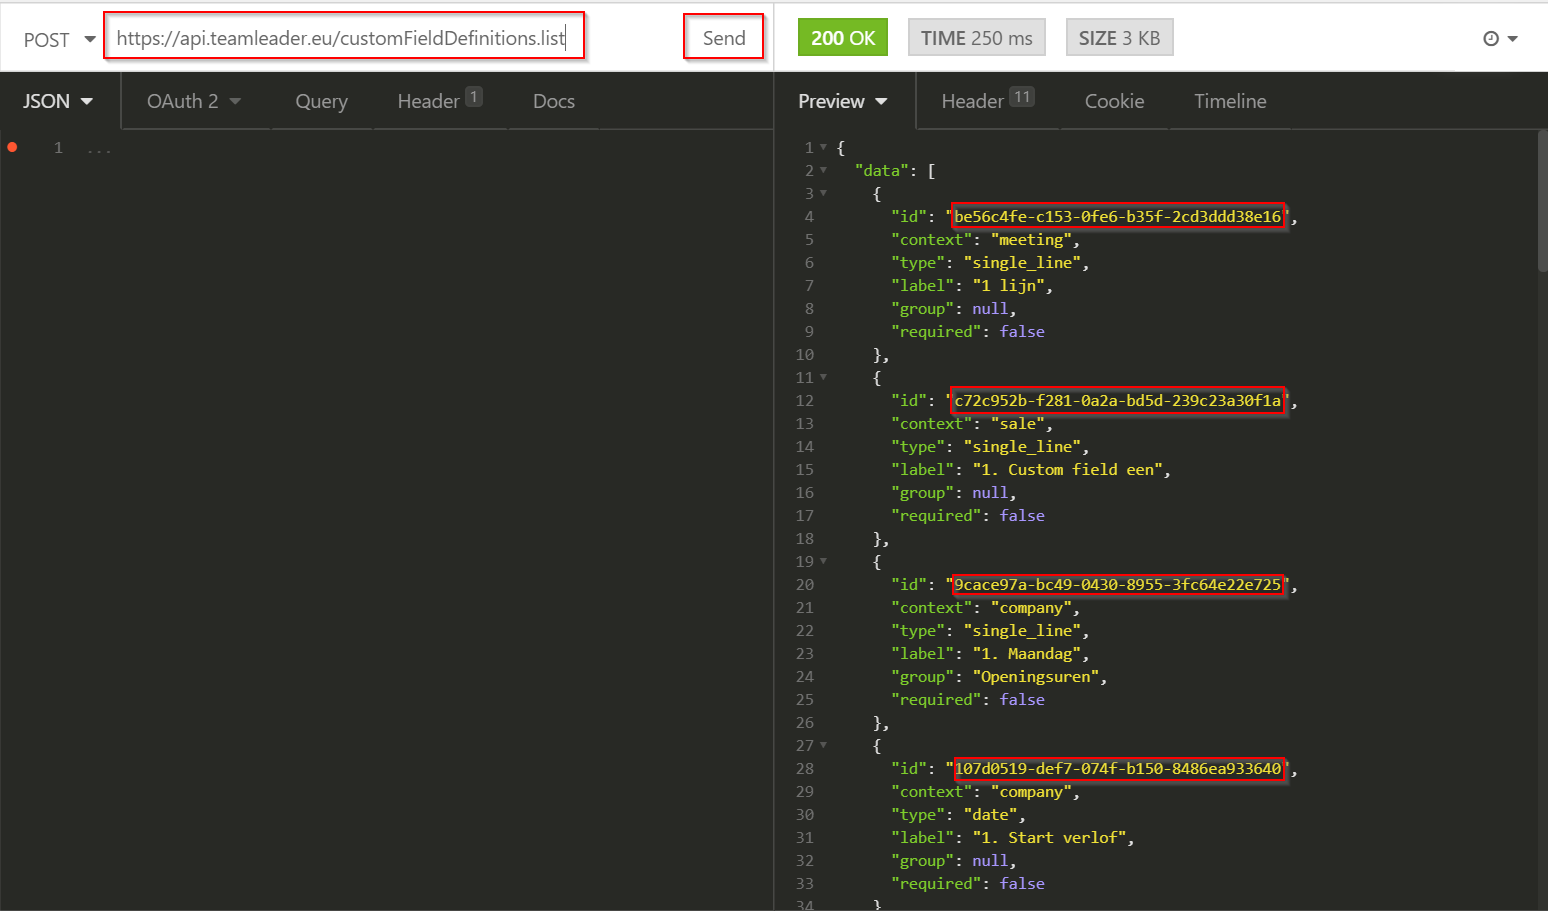
Task: Open the OAuth 2 auth tab
Action: pos(194,101)
